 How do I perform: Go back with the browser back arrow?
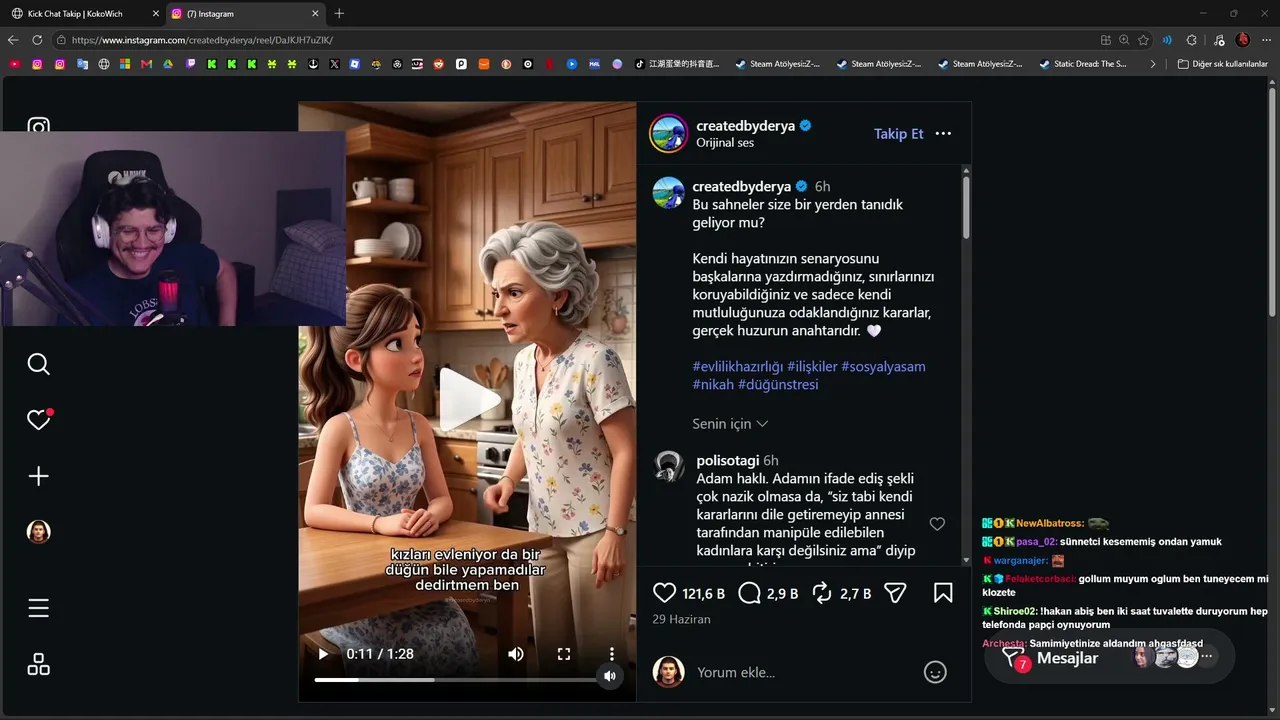pyautogui.click(x=13, y=40)
